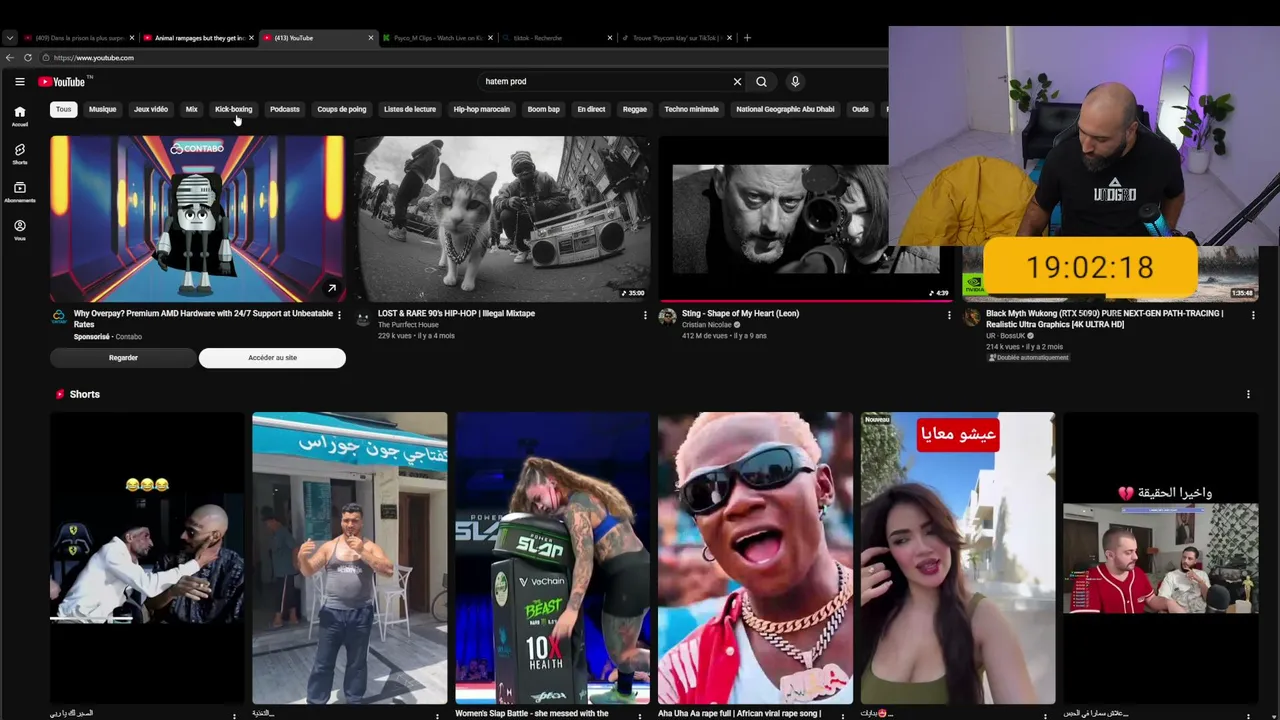Screen dimensions: 1280x720
Task: Click The Purrfect House channel avatar
Action: (x=363, y=318)
